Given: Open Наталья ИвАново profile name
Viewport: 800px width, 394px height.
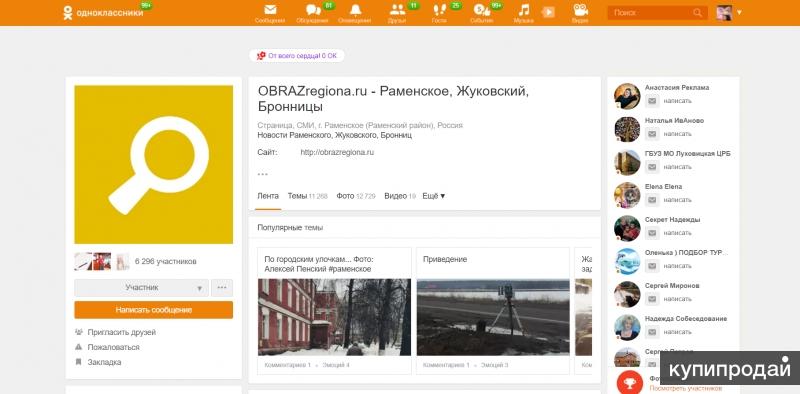Looking at the screenshot, I should coord(674,120).
